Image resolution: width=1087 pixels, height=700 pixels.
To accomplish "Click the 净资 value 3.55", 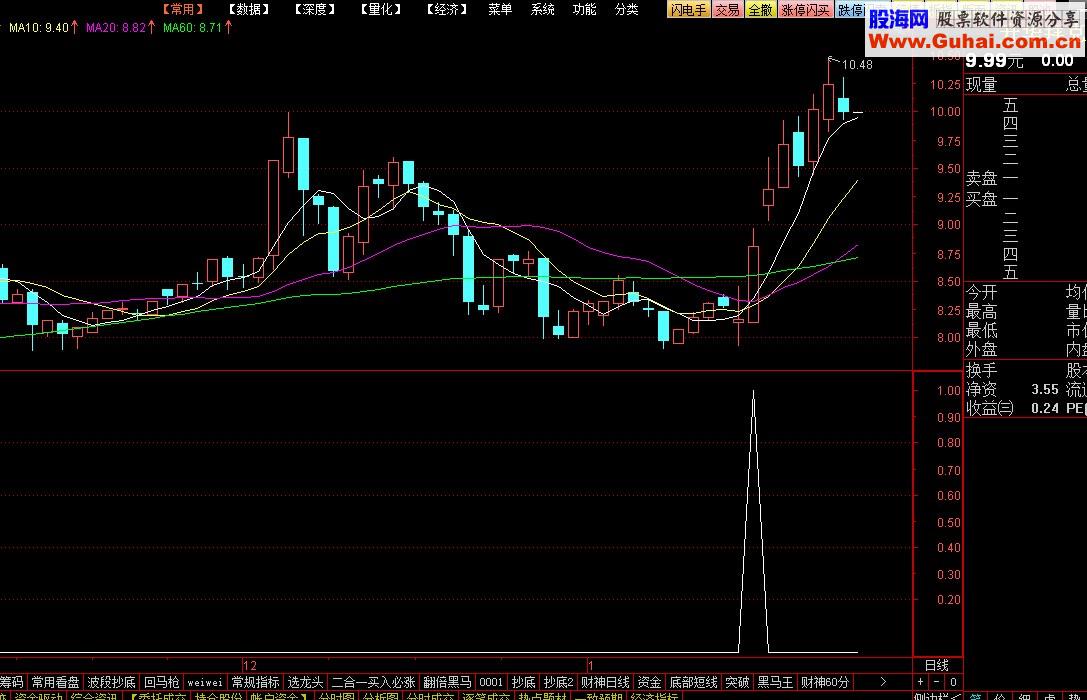I will pyautogui.click(x=1045, y=390).
